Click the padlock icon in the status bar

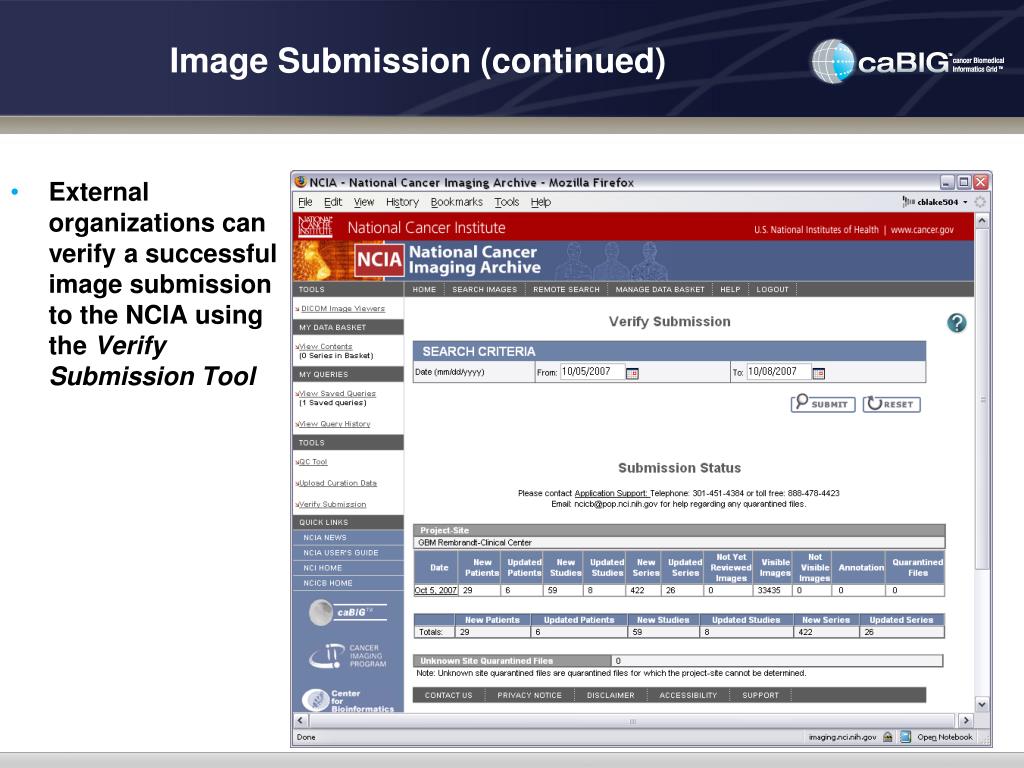(x=888, y=737)
